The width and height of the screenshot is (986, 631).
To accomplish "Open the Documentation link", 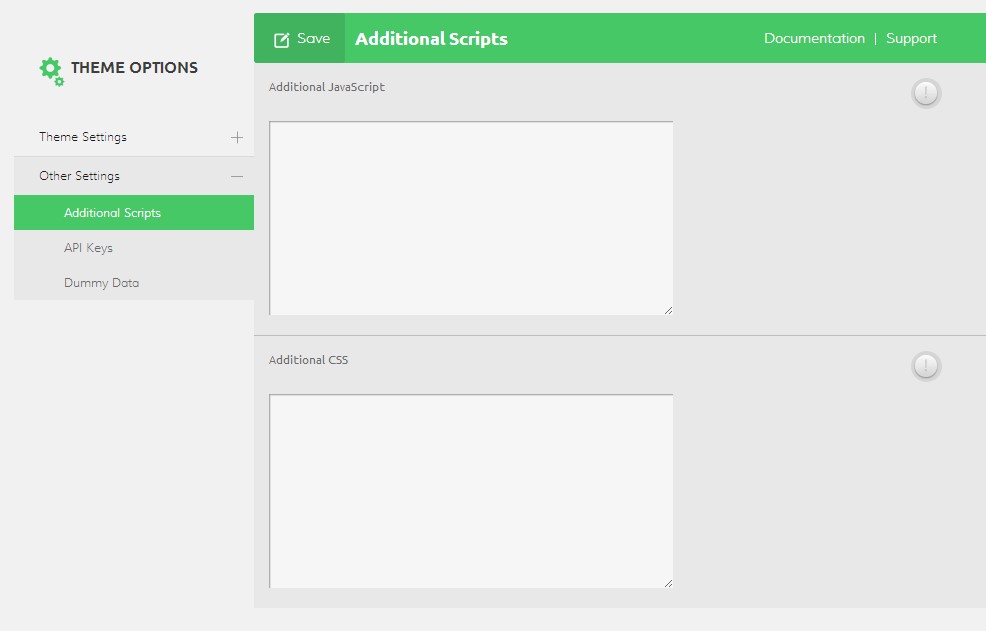I will click(814, 38).
